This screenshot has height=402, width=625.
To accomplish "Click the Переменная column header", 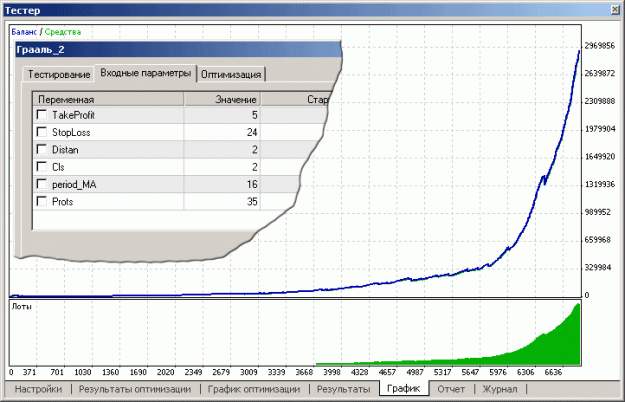I will 108,99.
